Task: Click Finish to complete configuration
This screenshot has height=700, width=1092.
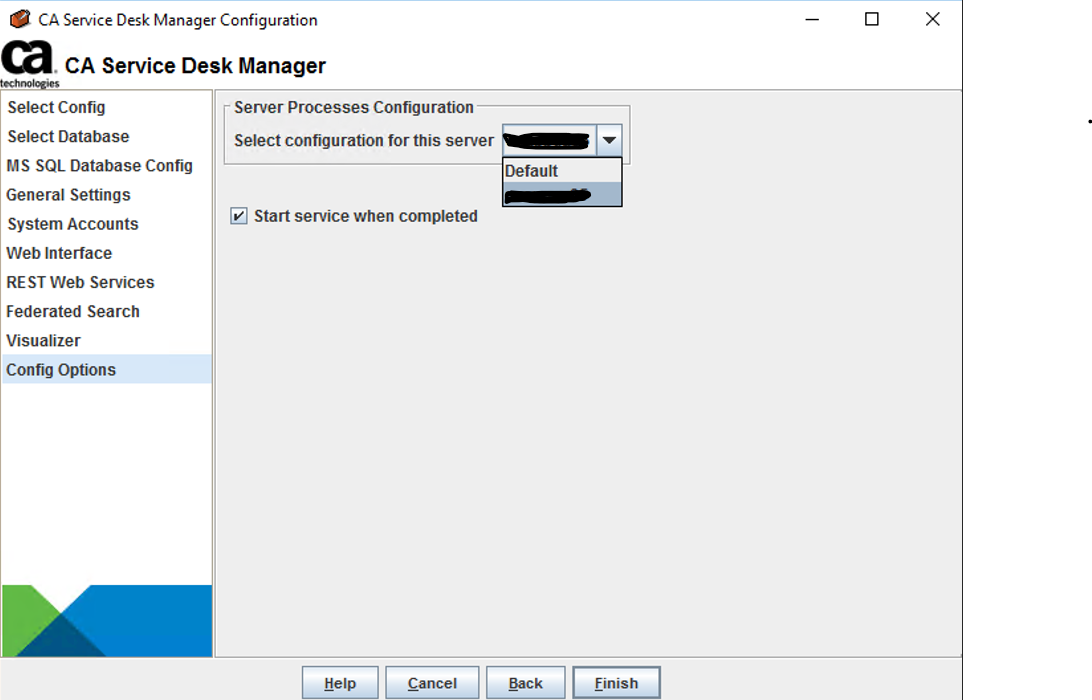Action: (x=616, y=683)
